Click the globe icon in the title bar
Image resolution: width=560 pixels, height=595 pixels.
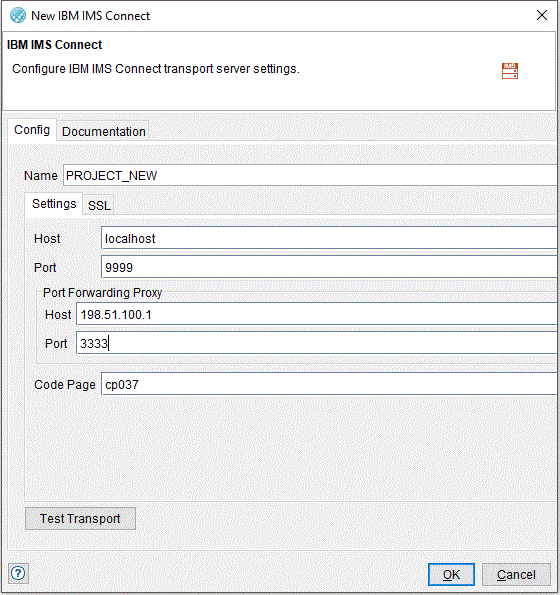pos(17,16)
